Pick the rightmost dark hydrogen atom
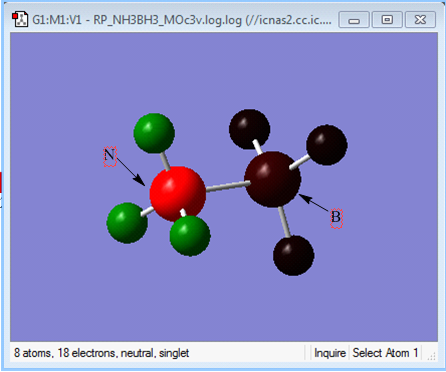 click(x=327, y=145)
